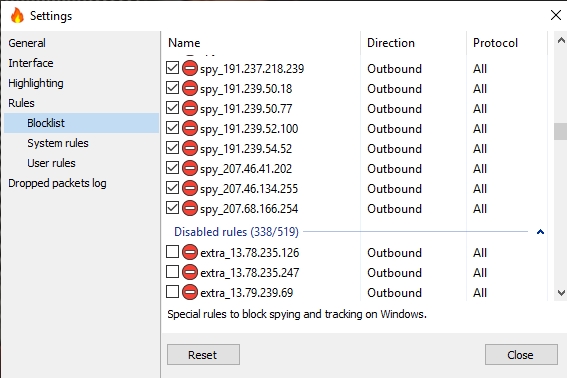Select the extra_13.78.235.247 rule name
The height and width of the screenshot is (378, 567).
point(250,272)
